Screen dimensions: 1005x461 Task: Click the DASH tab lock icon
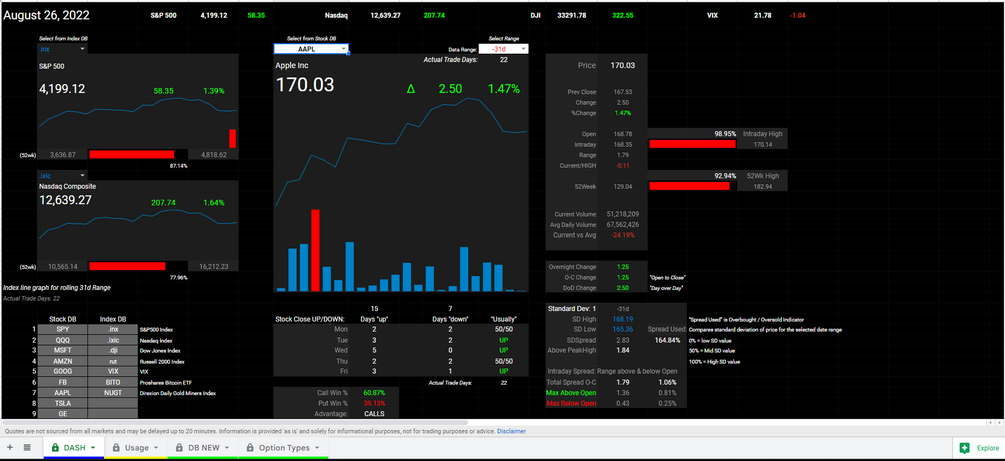(55, 448)
